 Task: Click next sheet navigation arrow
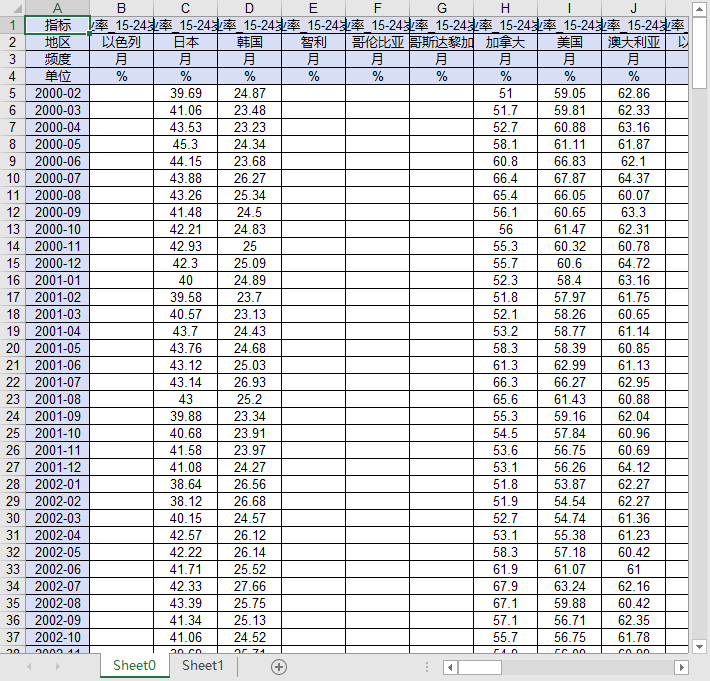pos(58,667)
